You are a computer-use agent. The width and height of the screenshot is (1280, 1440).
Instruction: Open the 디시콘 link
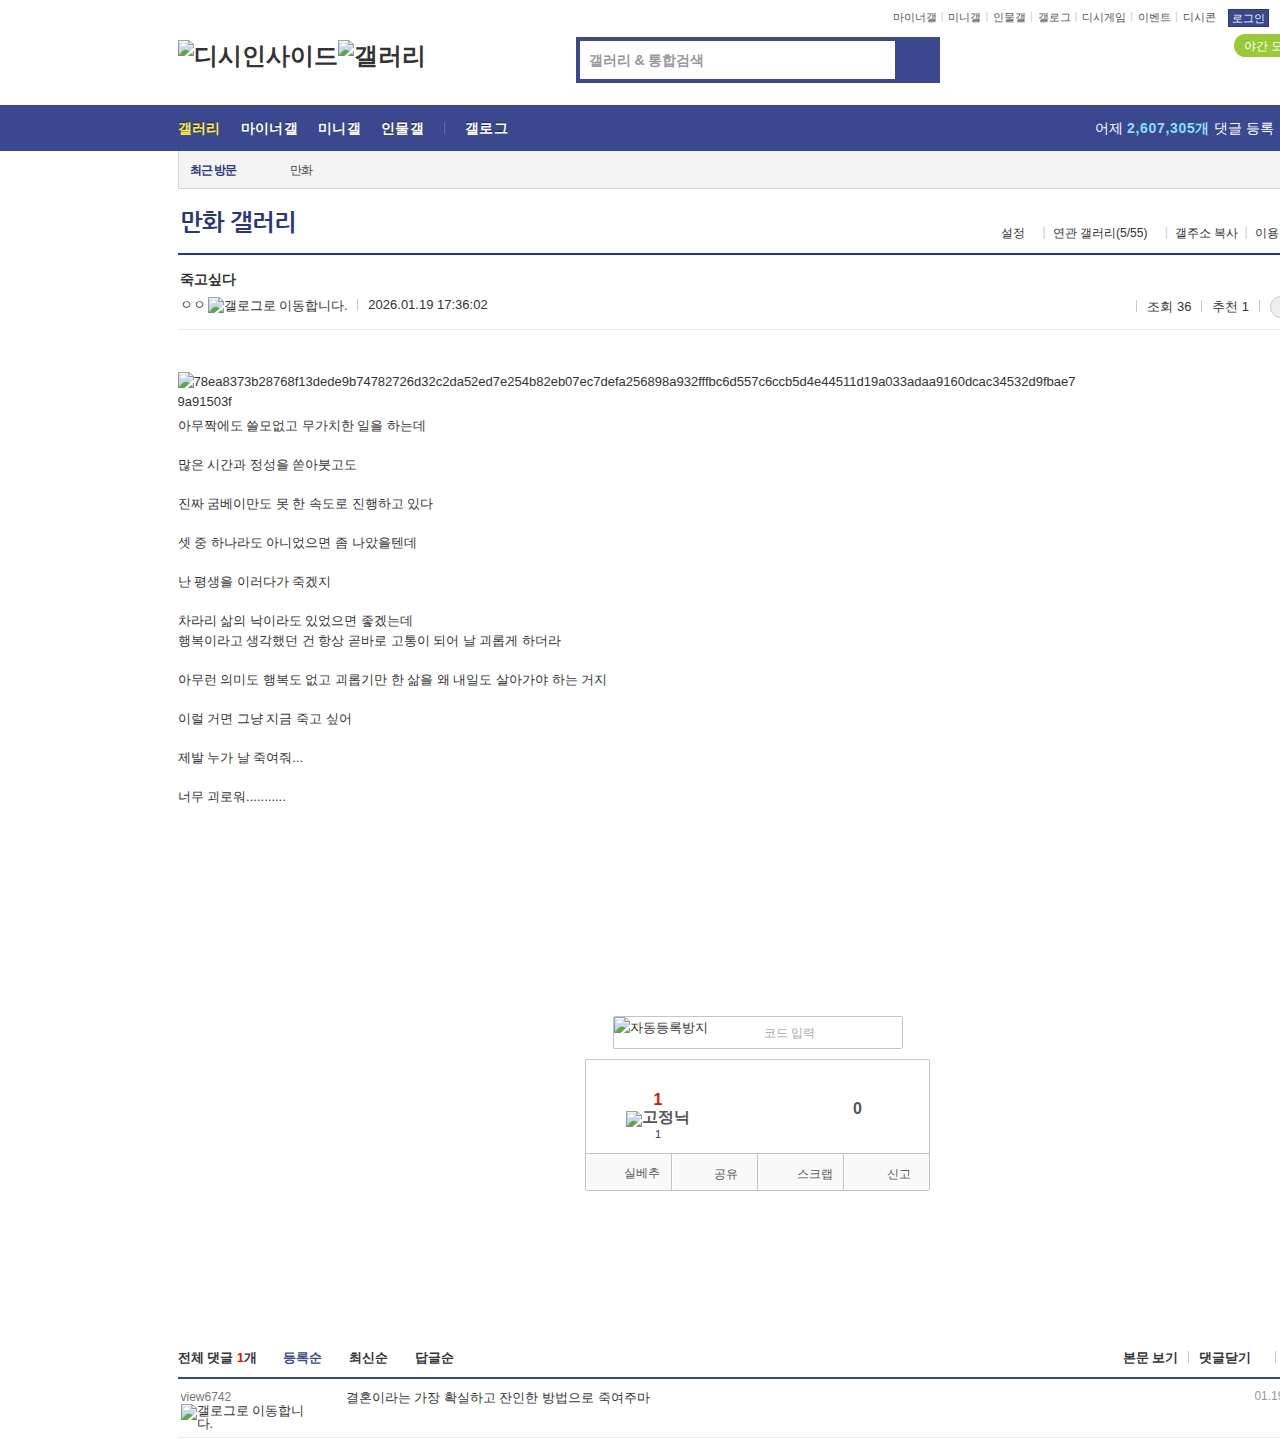coord(1199,18)
